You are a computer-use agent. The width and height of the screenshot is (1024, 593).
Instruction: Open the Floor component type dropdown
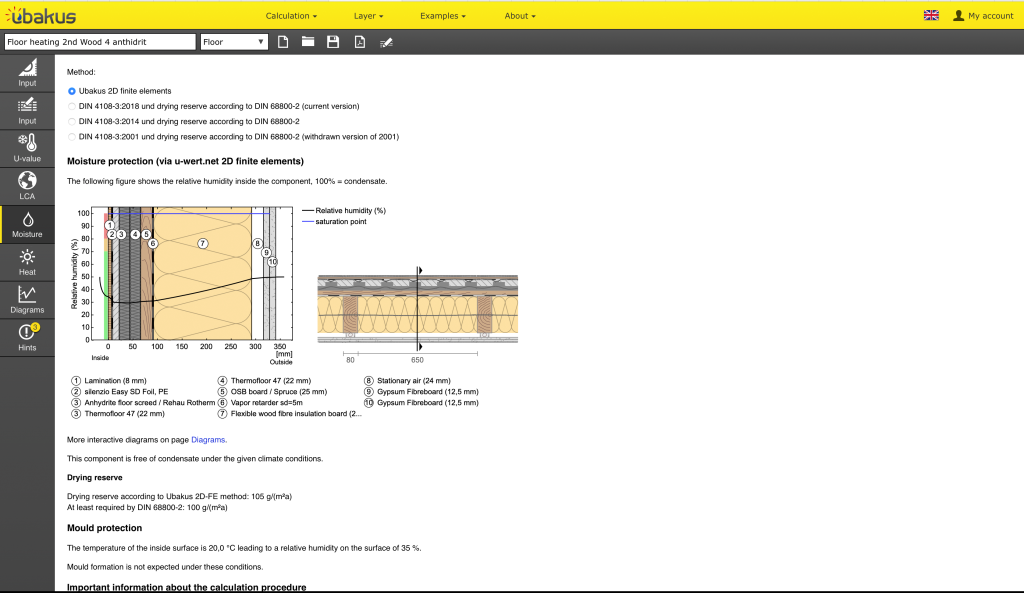[234, 42]
